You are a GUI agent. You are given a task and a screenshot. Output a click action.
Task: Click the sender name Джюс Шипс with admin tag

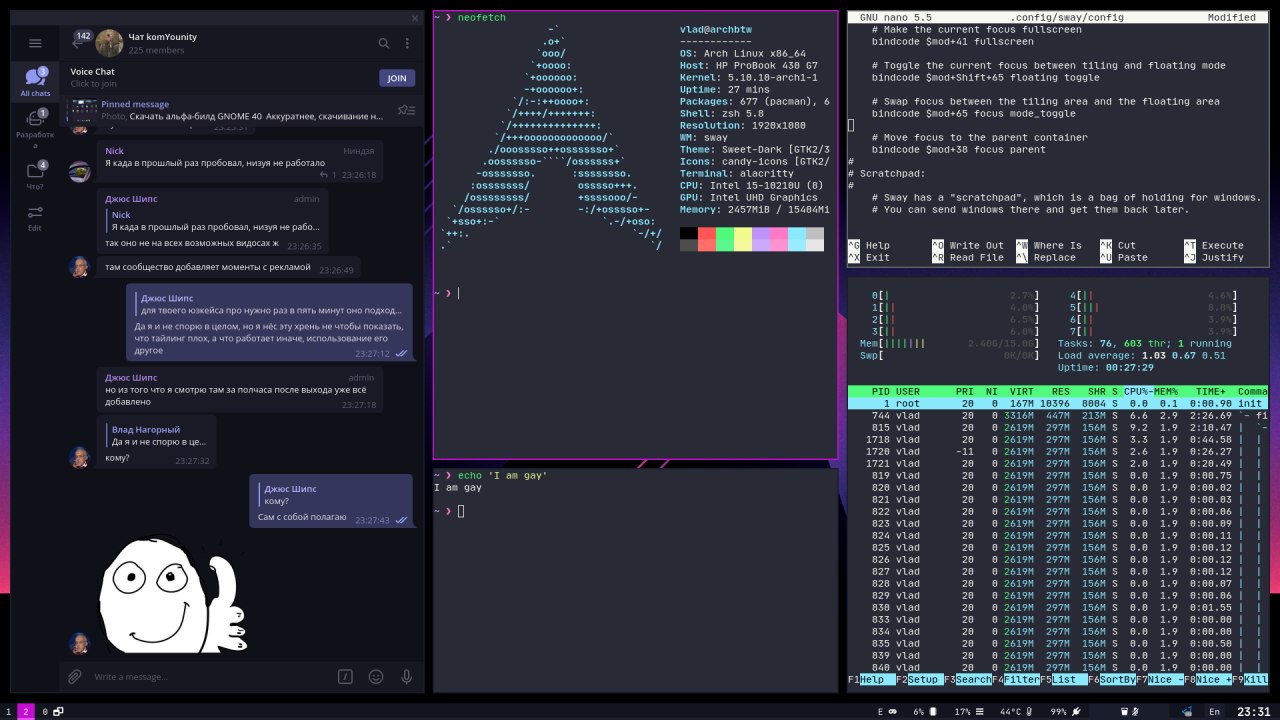coord(131,199)
